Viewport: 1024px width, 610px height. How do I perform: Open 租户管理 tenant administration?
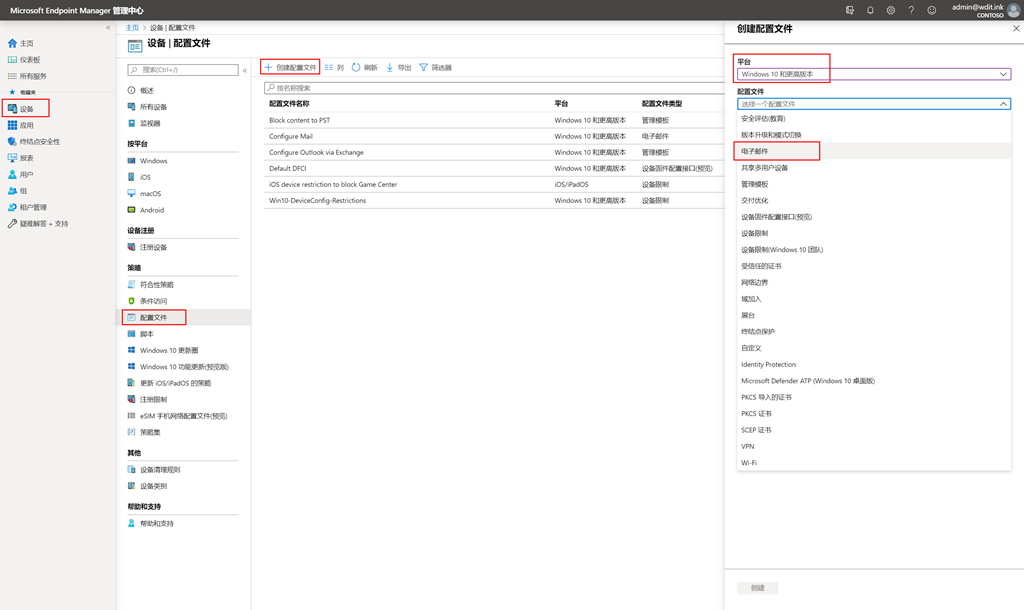click(x=33, y=207)
